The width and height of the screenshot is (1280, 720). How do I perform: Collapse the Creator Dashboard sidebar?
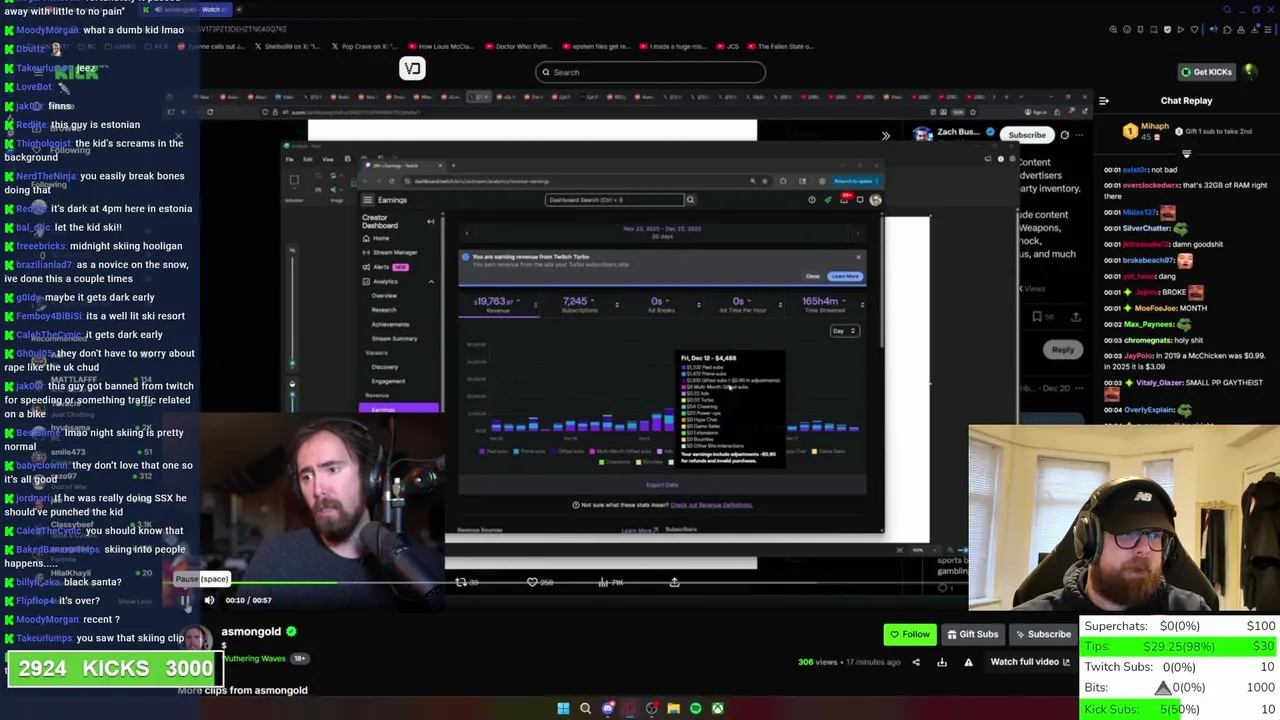[430, 222]
